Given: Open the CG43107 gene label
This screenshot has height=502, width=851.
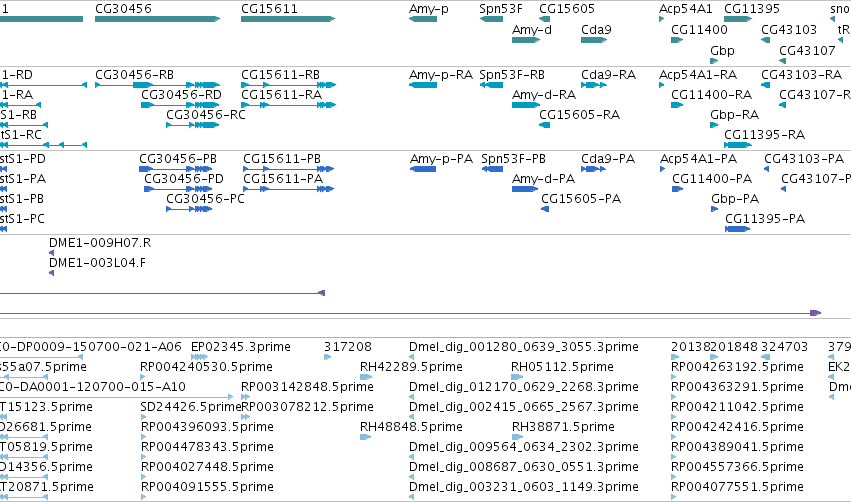Looking at the screenshot, I should click(807, 50).
